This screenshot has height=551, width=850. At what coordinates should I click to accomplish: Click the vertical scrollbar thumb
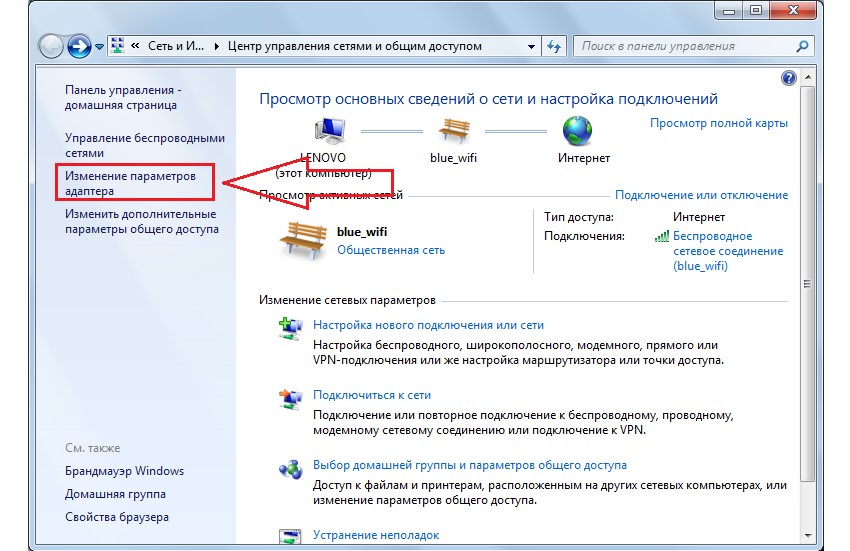pos(808,284)
